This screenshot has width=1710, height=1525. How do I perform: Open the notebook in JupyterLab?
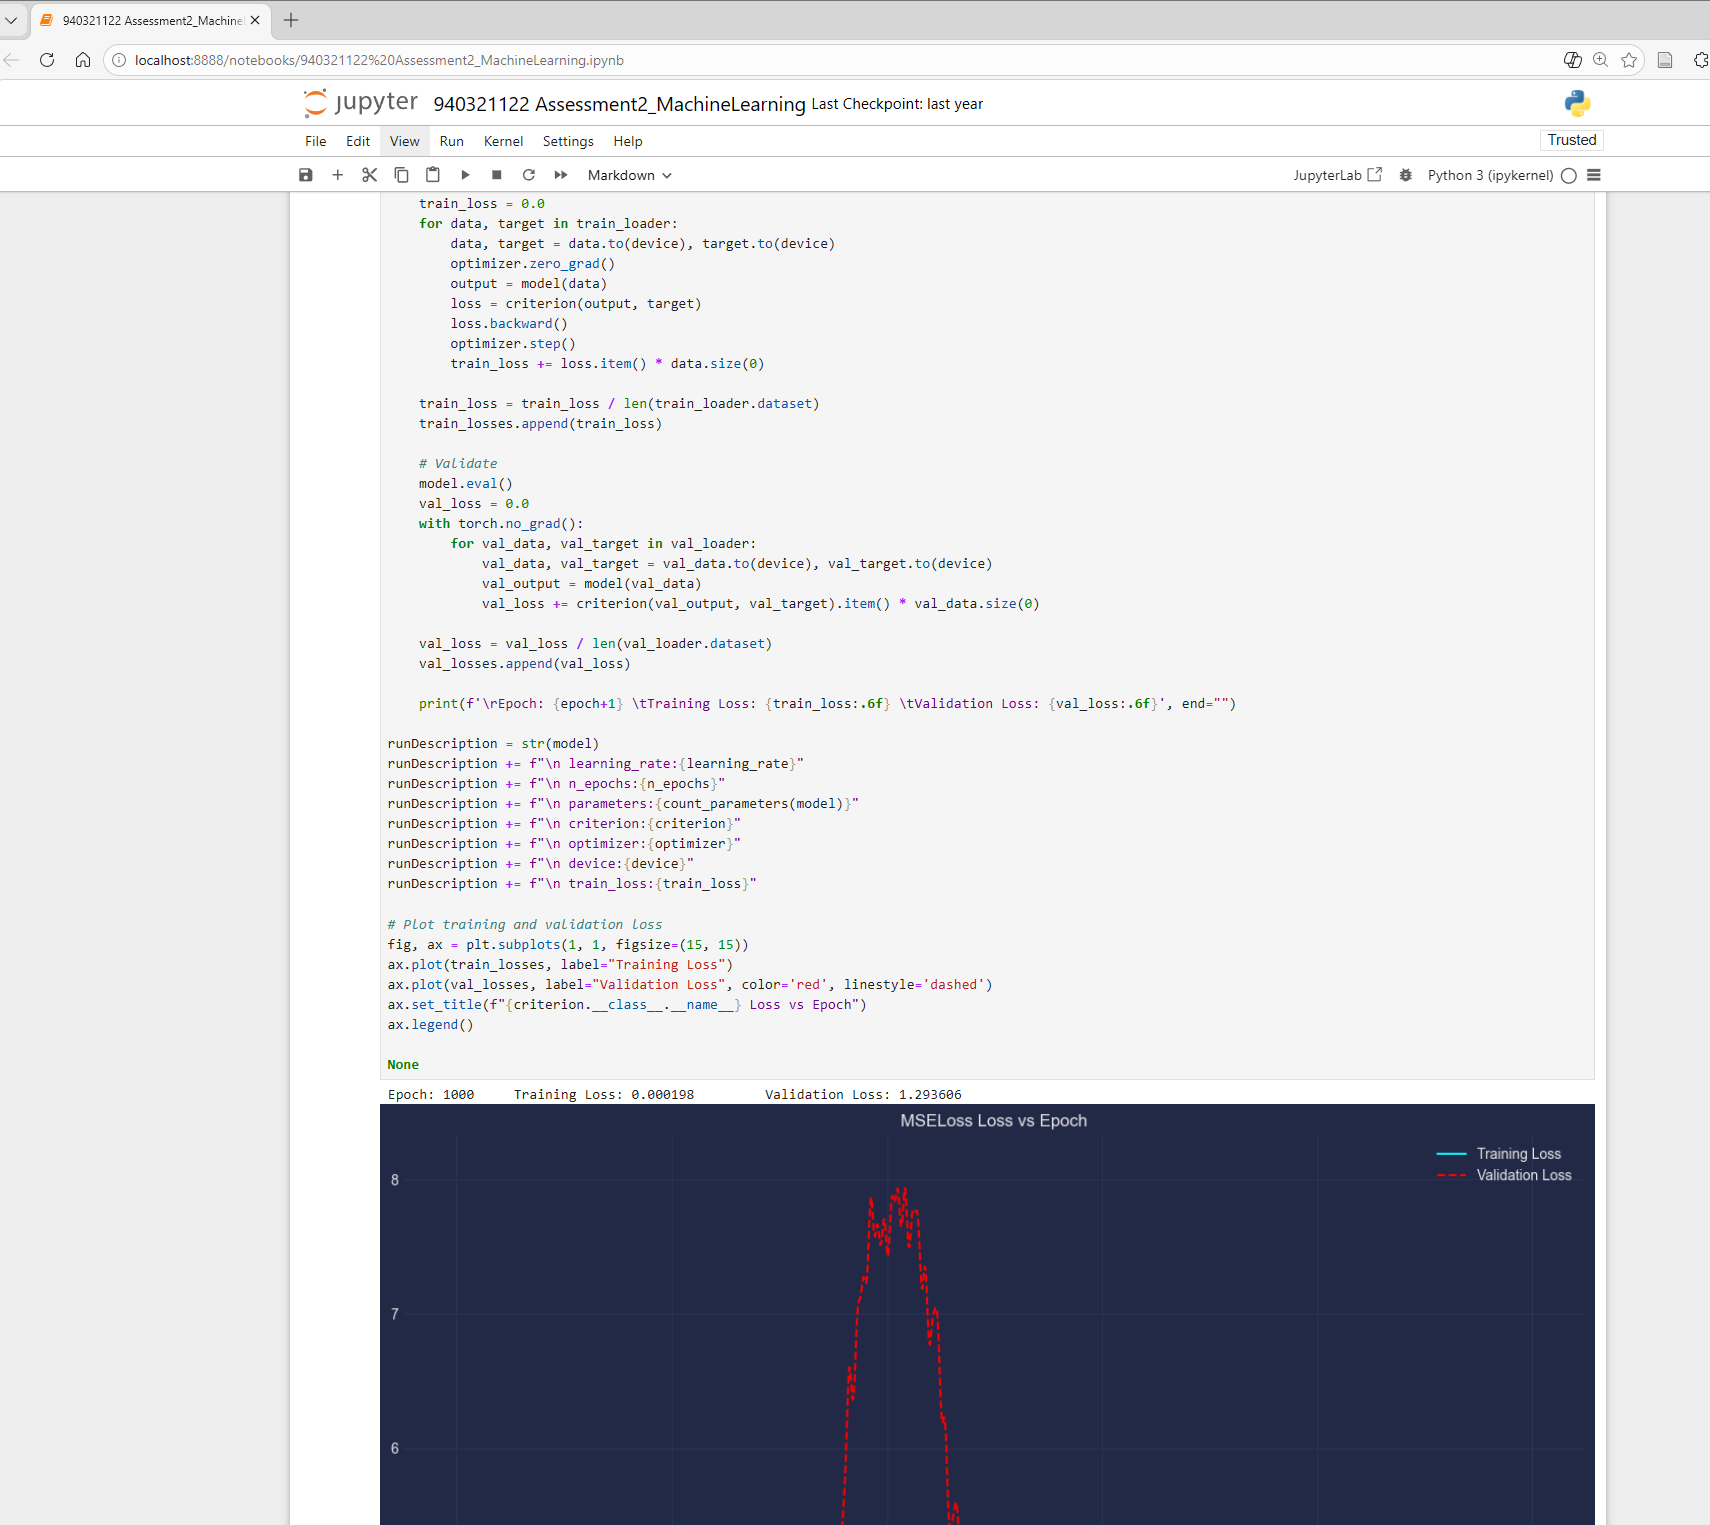[1338, 175]
